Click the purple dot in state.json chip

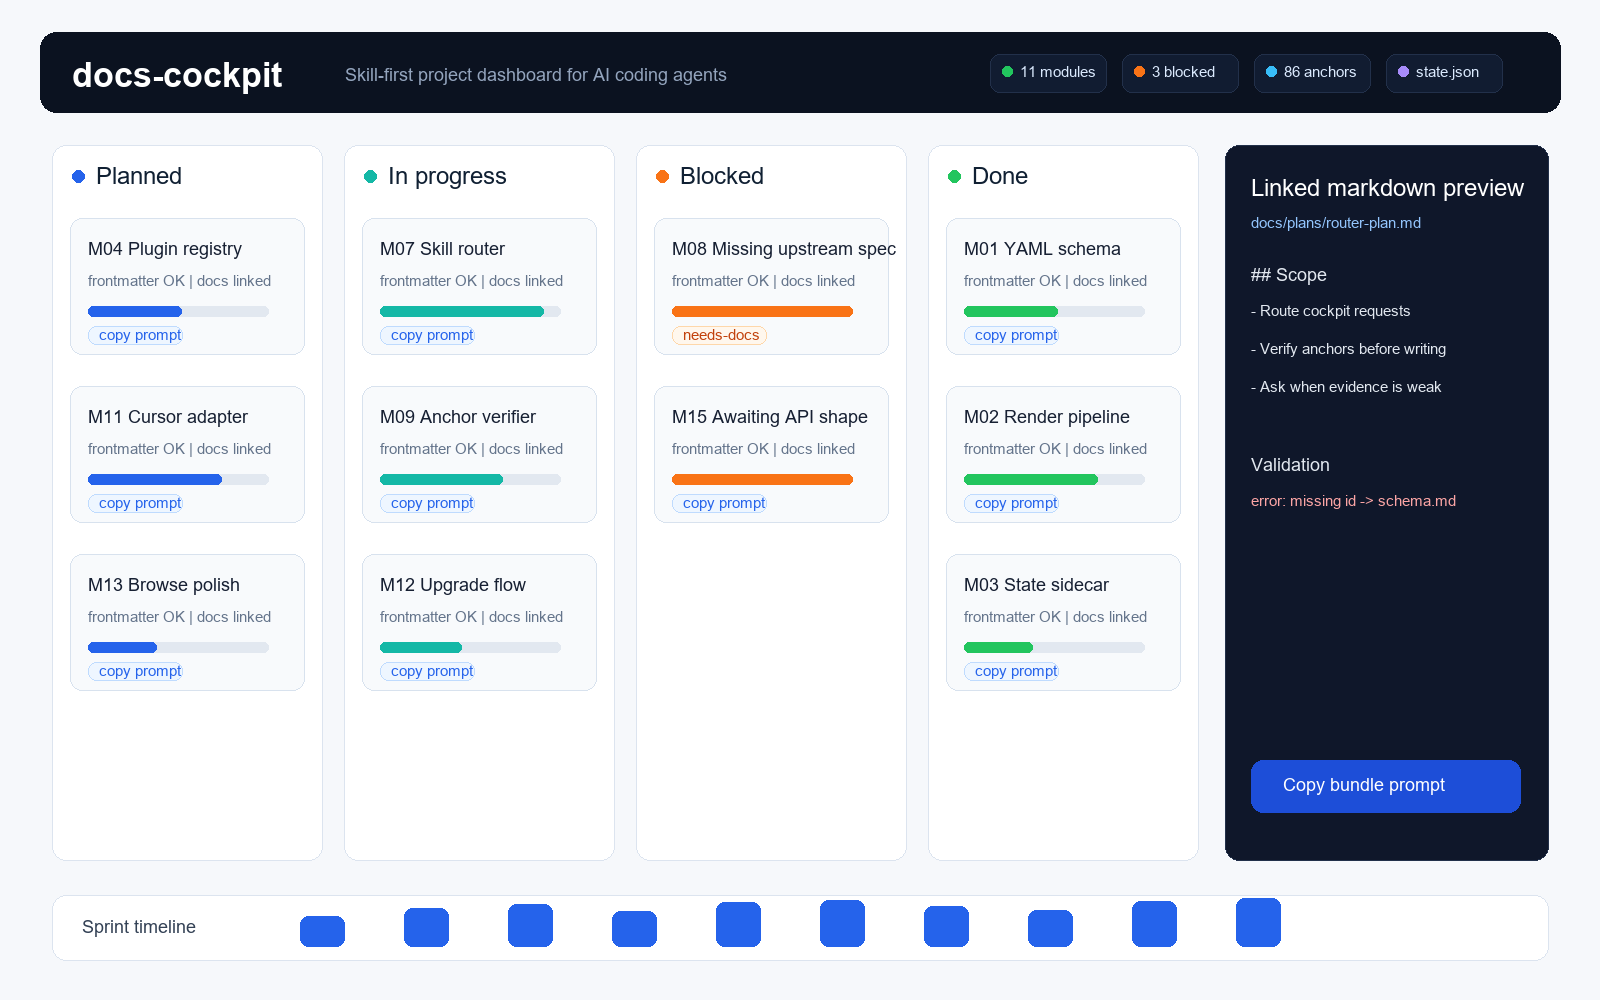pos(1404,72)
